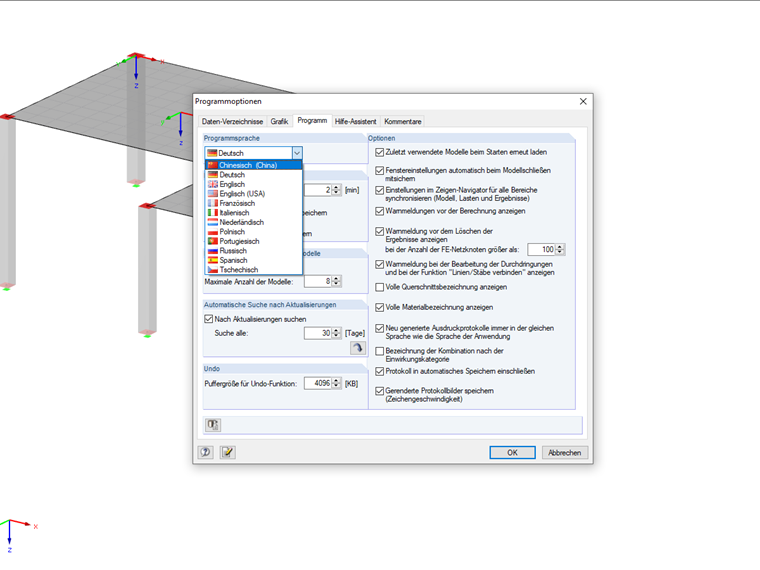Toggle Einstellungen im Zeigen-Navigator synchronisieren
Screen dimensions: 760x570
point(380,190)
